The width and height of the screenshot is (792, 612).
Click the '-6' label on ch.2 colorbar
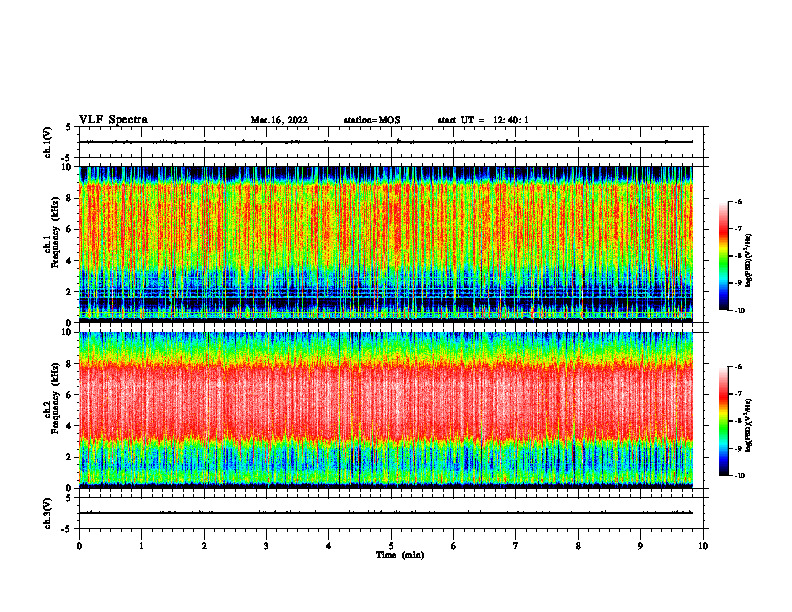tap(738, 367)
